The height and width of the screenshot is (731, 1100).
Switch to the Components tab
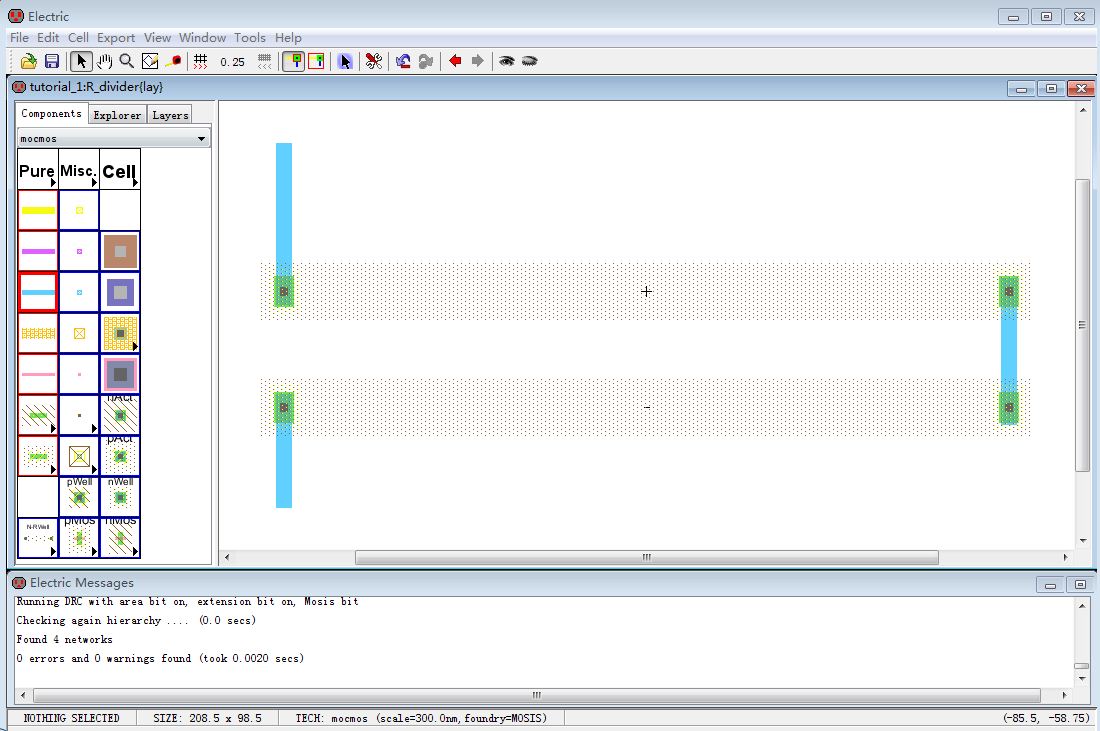(x=51, y=114)
